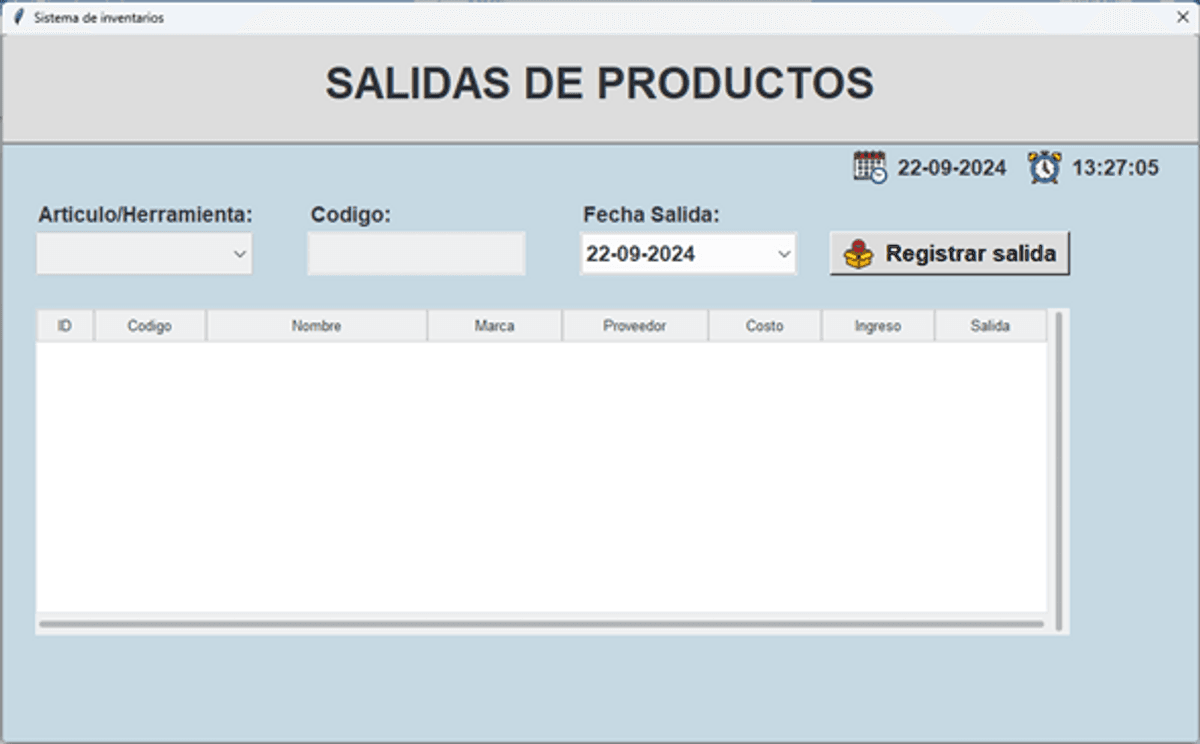Click the current time label 13:27:05
Viewport: 1200px width, 744px height.
coord(1115,168)
